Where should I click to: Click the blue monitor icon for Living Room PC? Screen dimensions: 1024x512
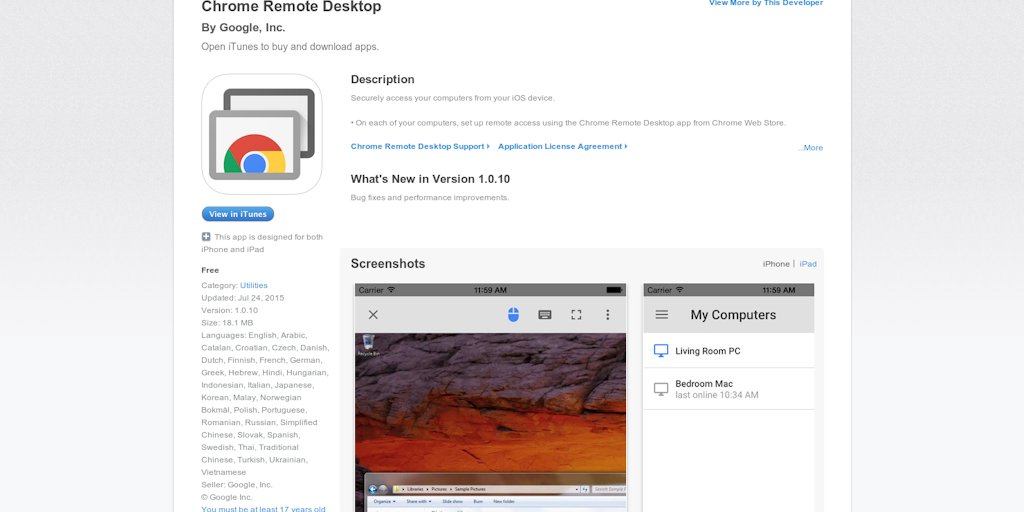point(661,351)
